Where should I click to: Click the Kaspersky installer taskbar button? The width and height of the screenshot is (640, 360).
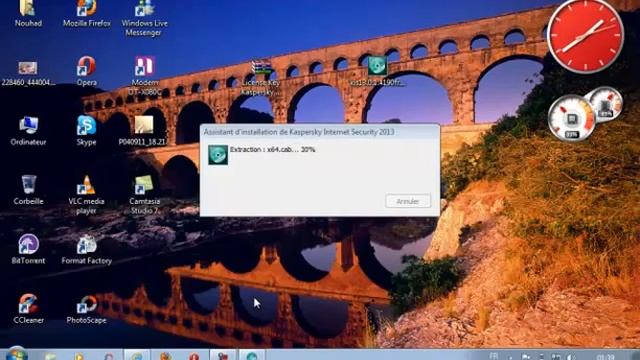point(252,355)
